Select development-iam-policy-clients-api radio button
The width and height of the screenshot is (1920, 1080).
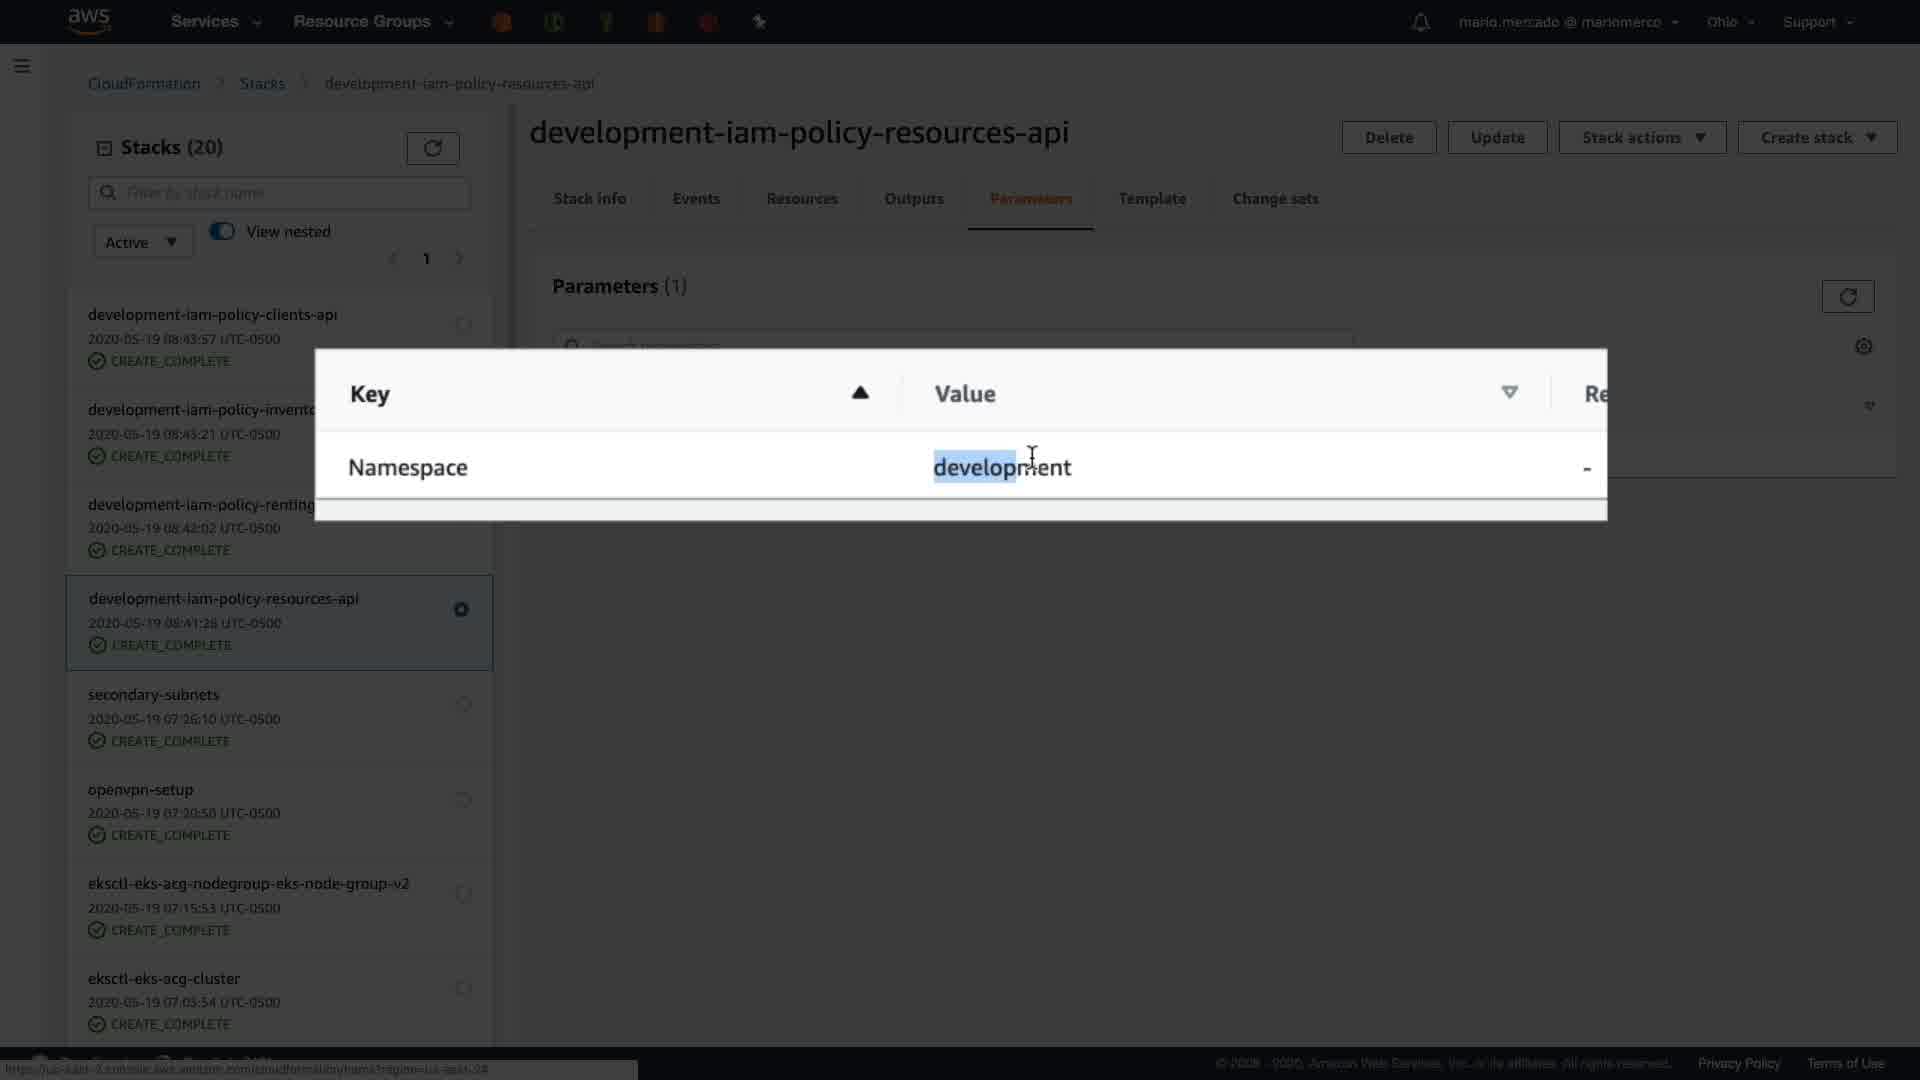click(463, 324)
